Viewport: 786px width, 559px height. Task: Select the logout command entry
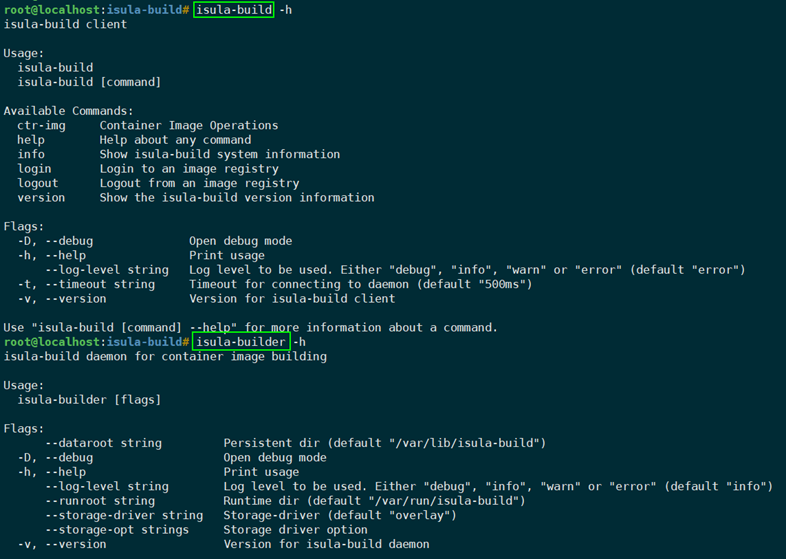coord(38,184)
